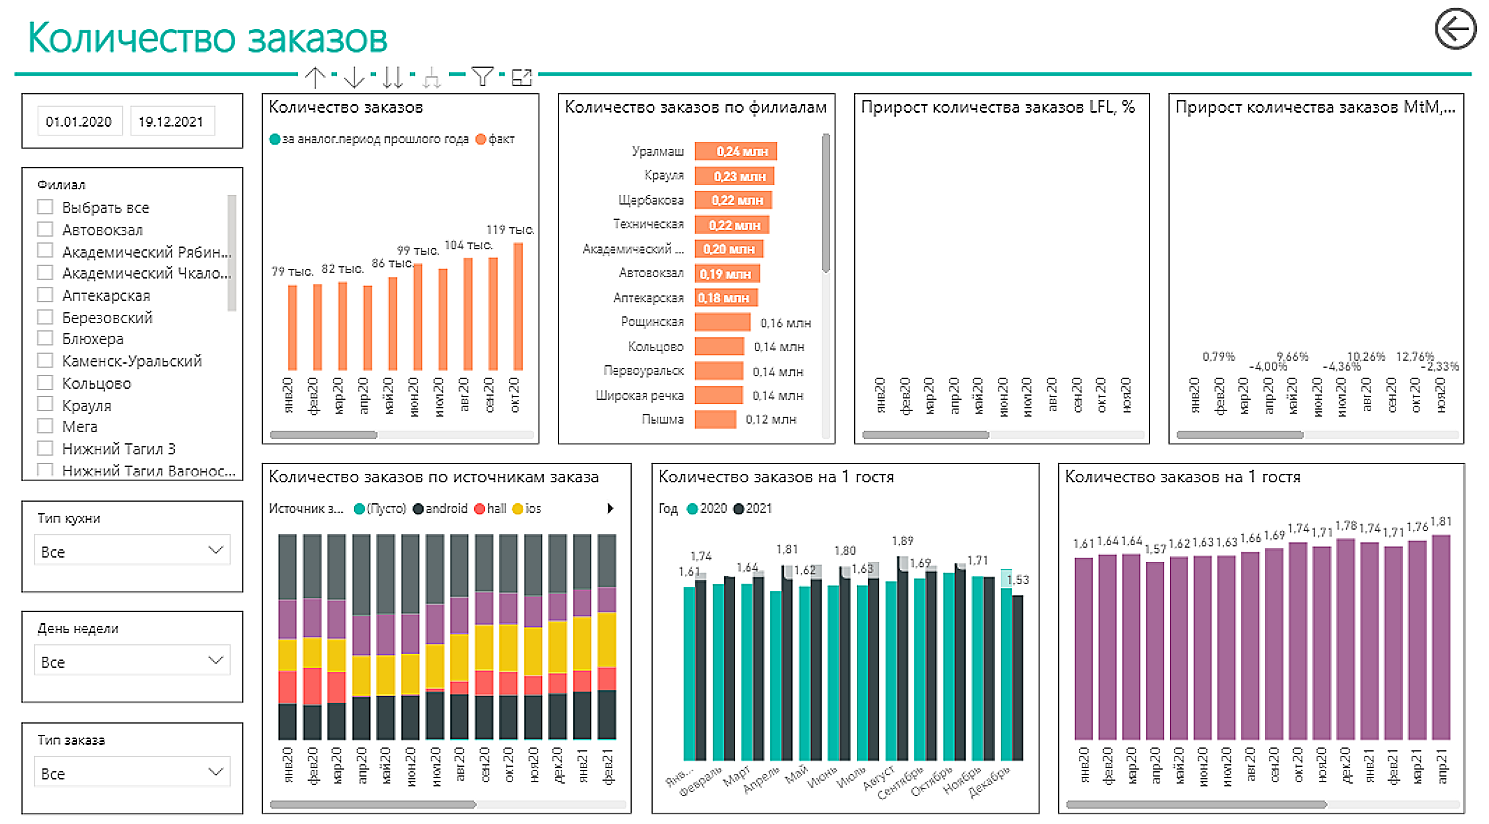
Task: Click the 'Количество заказов по филиалам' title
Action: [696, 107]
